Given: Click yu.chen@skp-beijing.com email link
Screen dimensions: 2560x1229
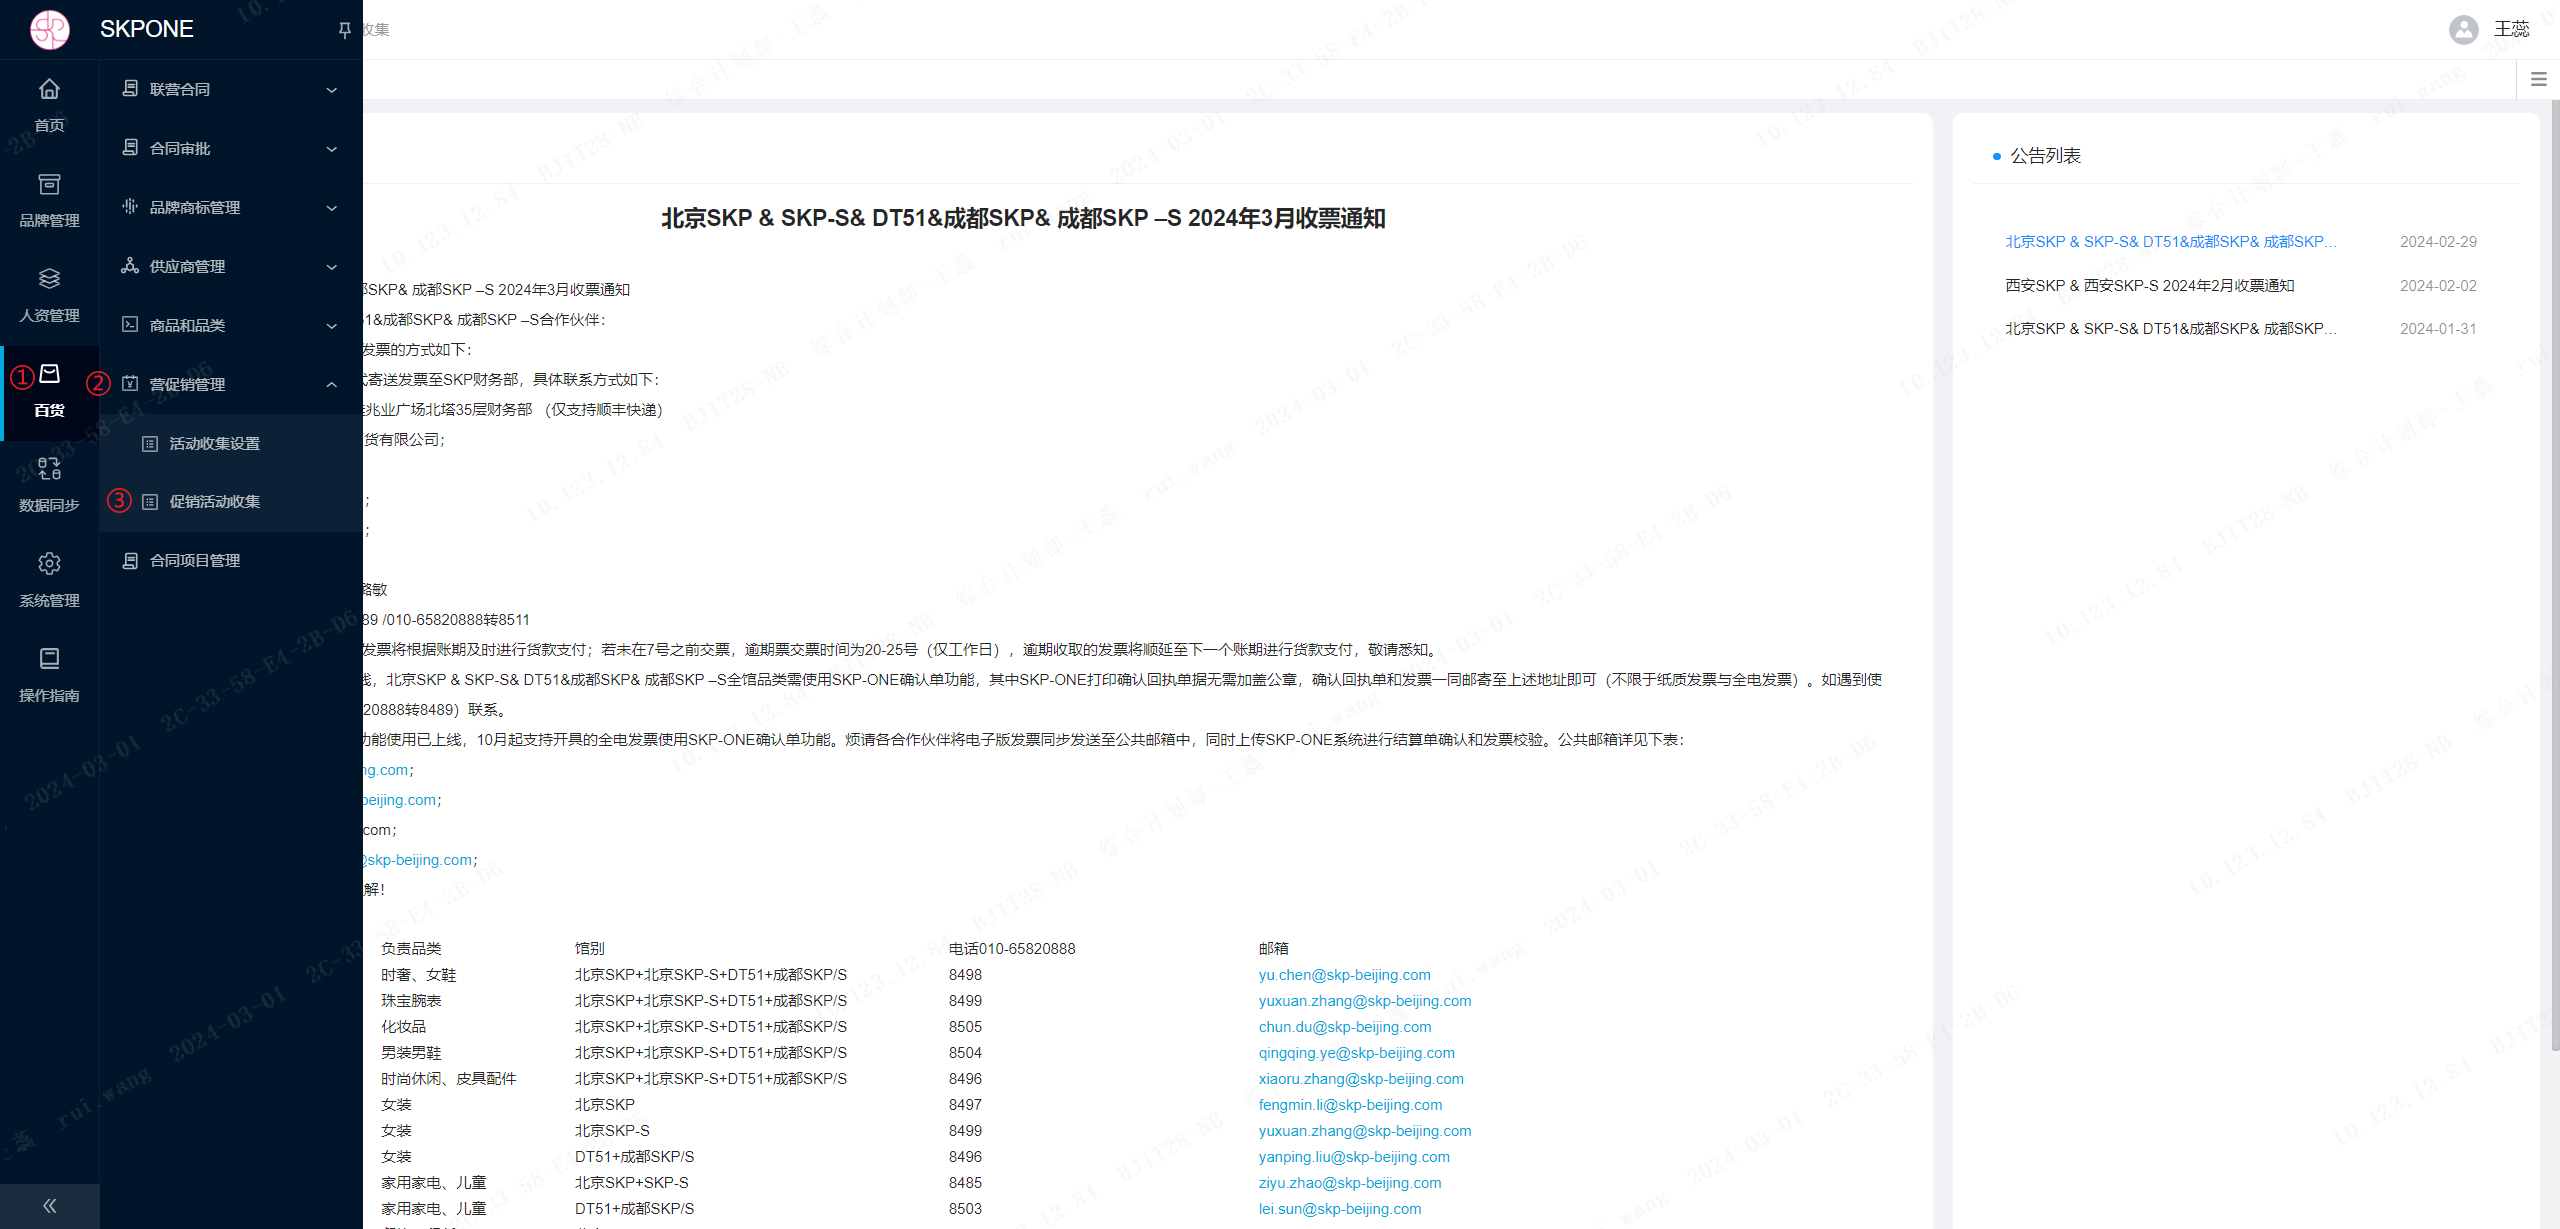Looking at the screenshot, I should tap(1344, 975).
